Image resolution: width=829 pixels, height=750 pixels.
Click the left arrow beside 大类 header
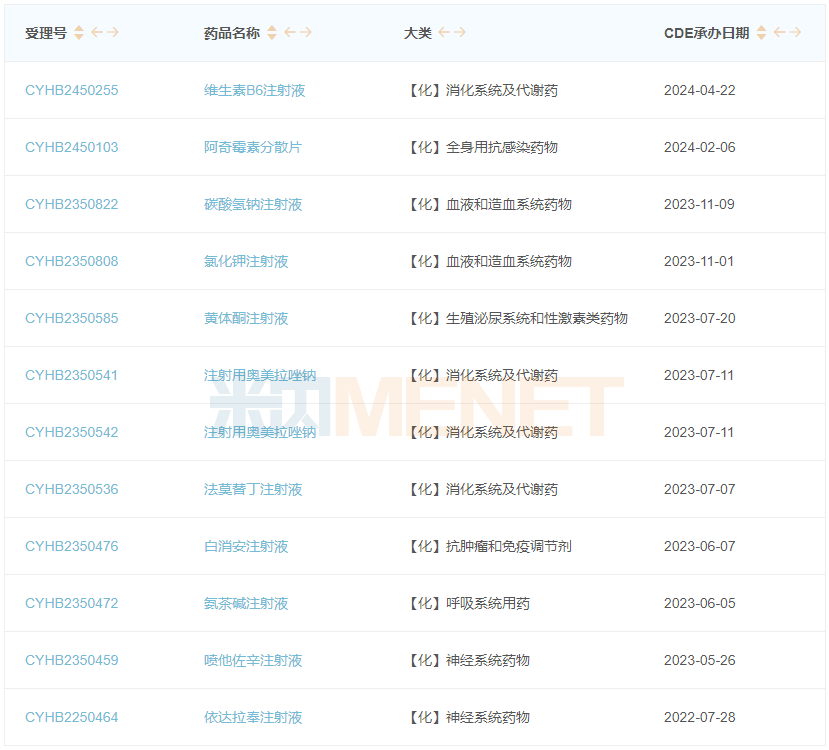pyautogui.click(x=444, y=32)
